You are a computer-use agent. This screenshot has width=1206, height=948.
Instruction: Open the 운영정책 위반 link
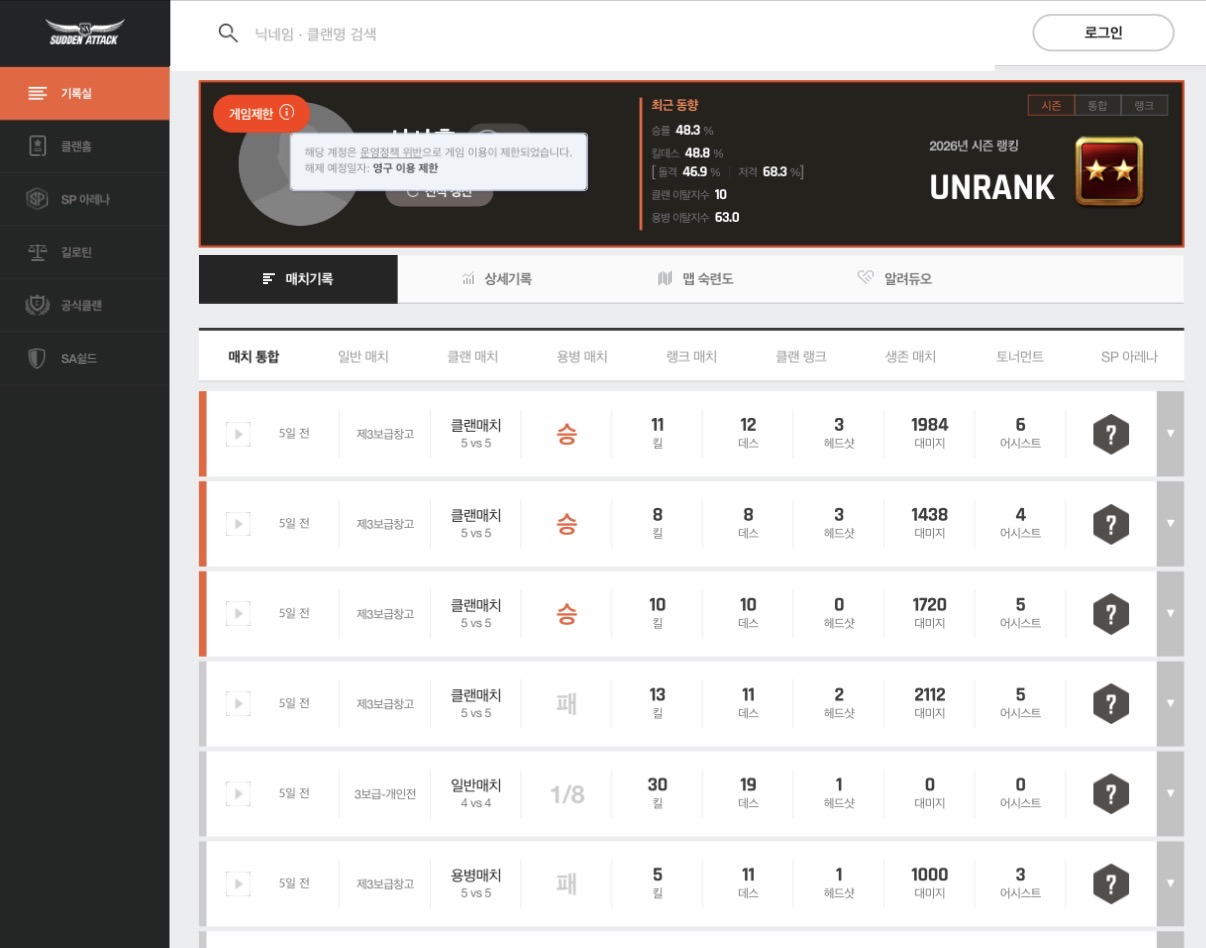pyautogui.click(x=391, y=152)
